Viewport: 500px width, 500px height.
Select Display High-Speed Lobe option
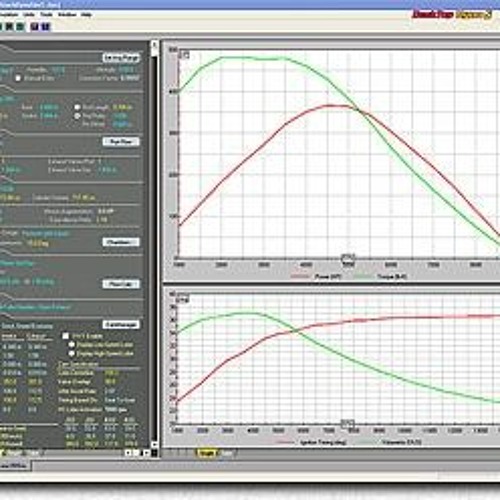point(71,353)
